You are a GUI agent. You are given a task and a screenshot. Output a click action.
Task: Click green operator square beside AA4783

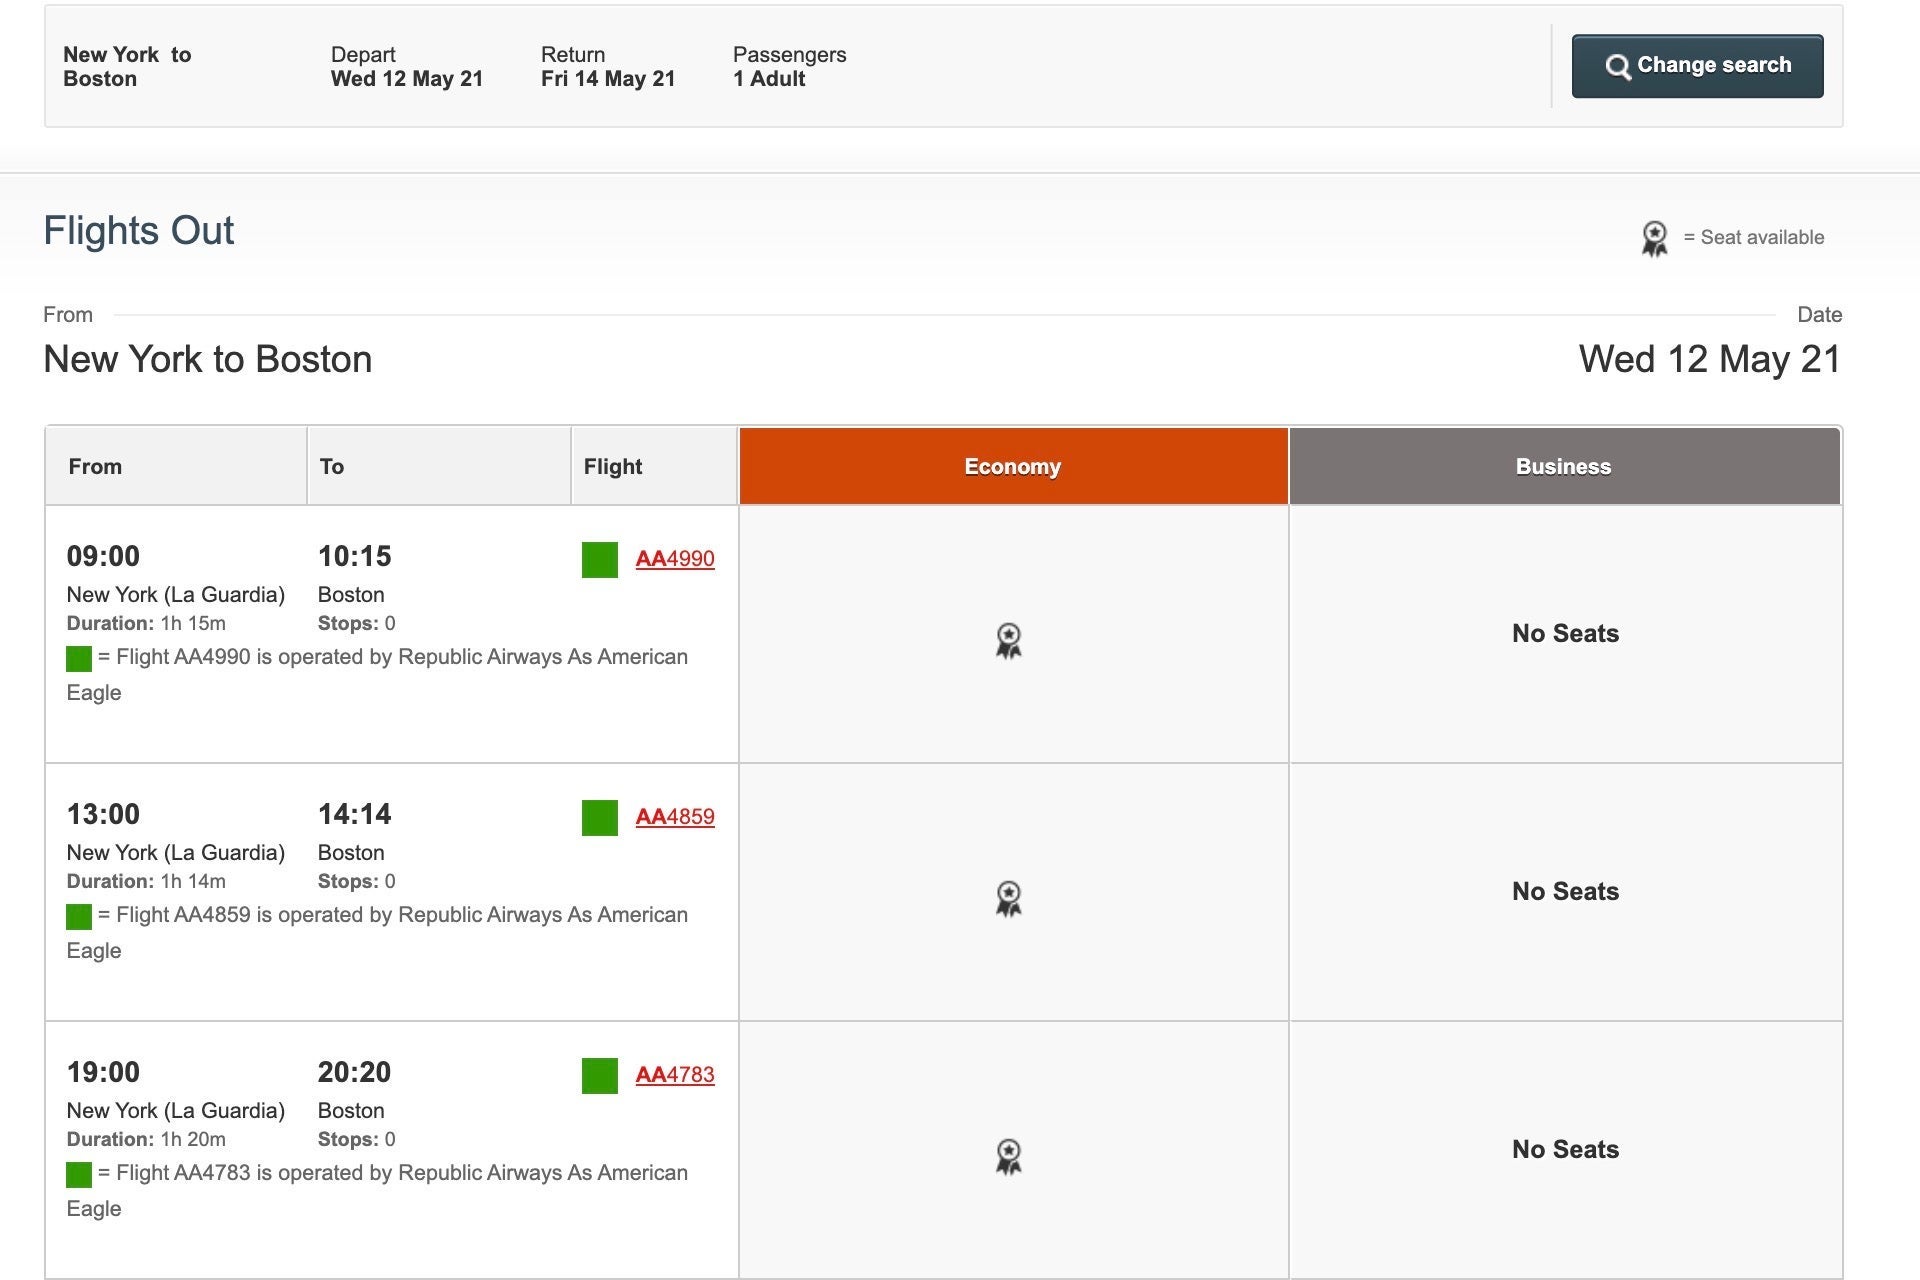599,1076
